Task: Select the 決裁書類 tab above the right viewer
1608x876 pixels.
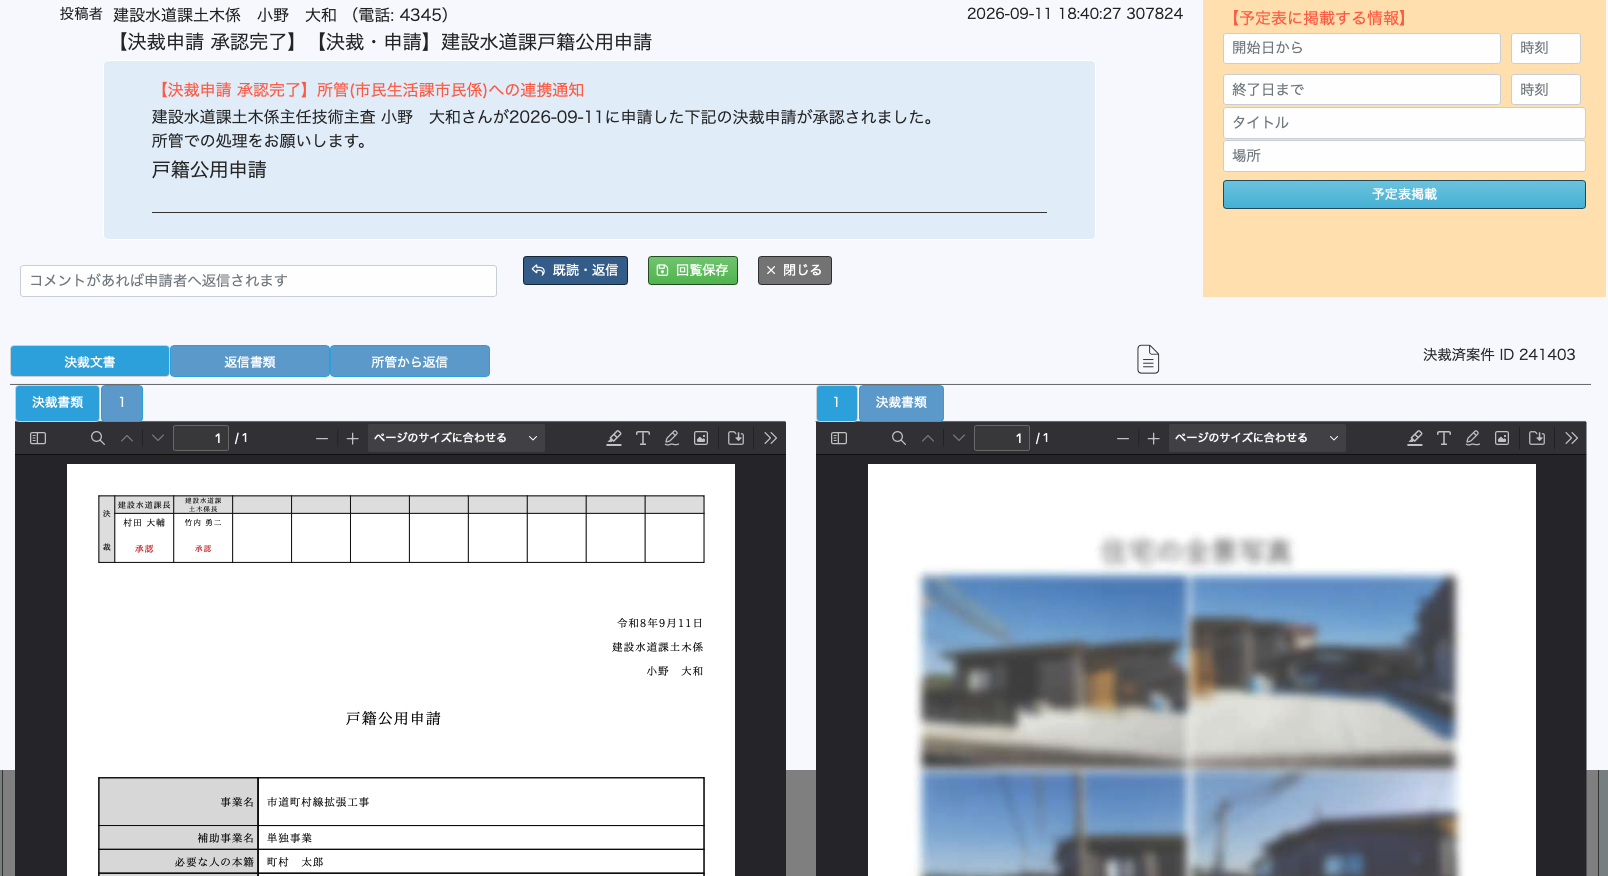Action: tap(901, 403)
